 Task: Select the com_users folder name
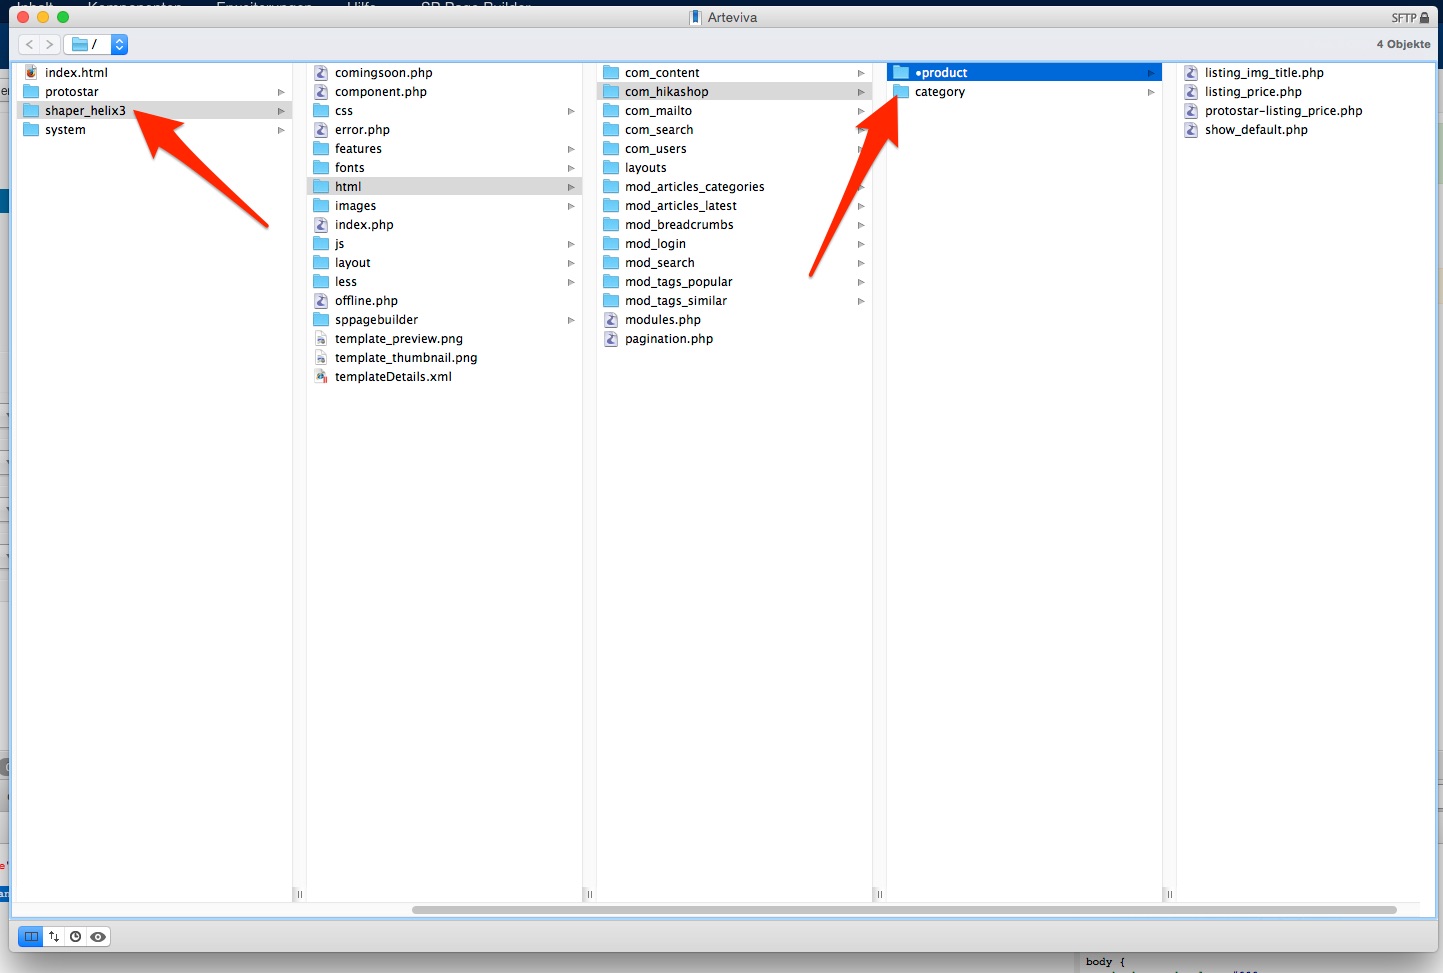click(656, 149)
